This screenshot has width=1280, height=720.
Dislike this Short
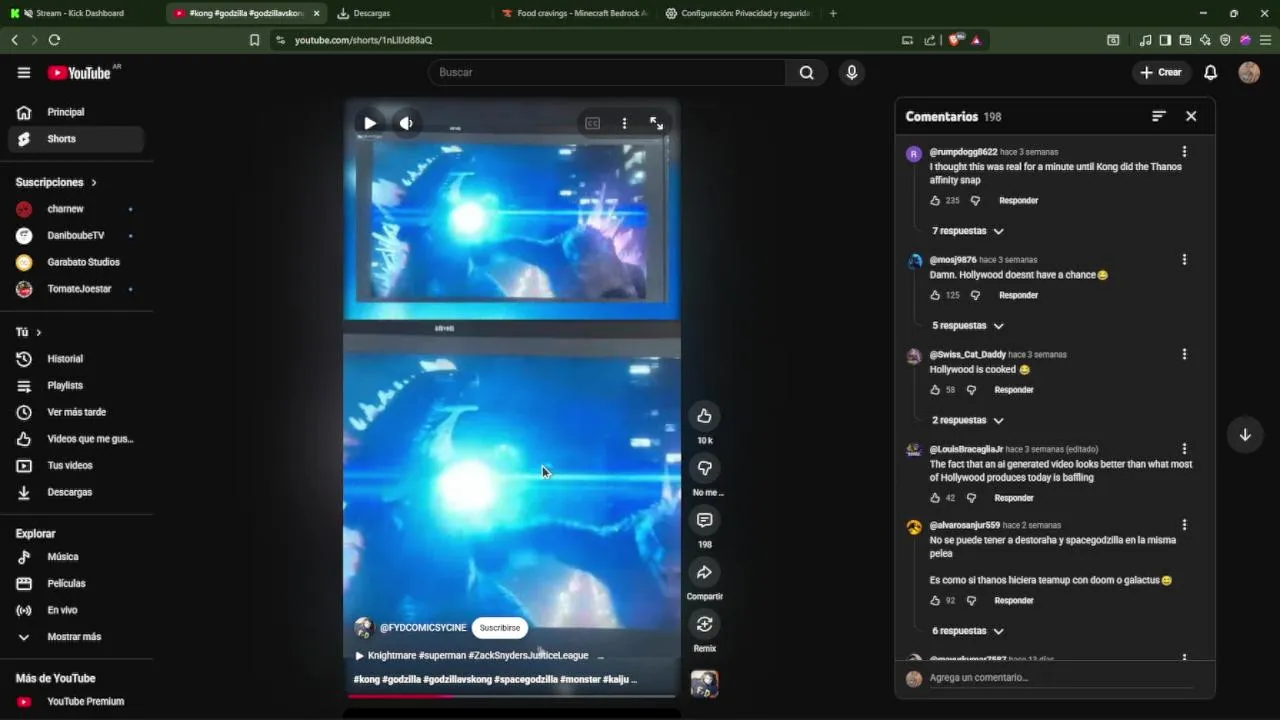pos(704,467)
